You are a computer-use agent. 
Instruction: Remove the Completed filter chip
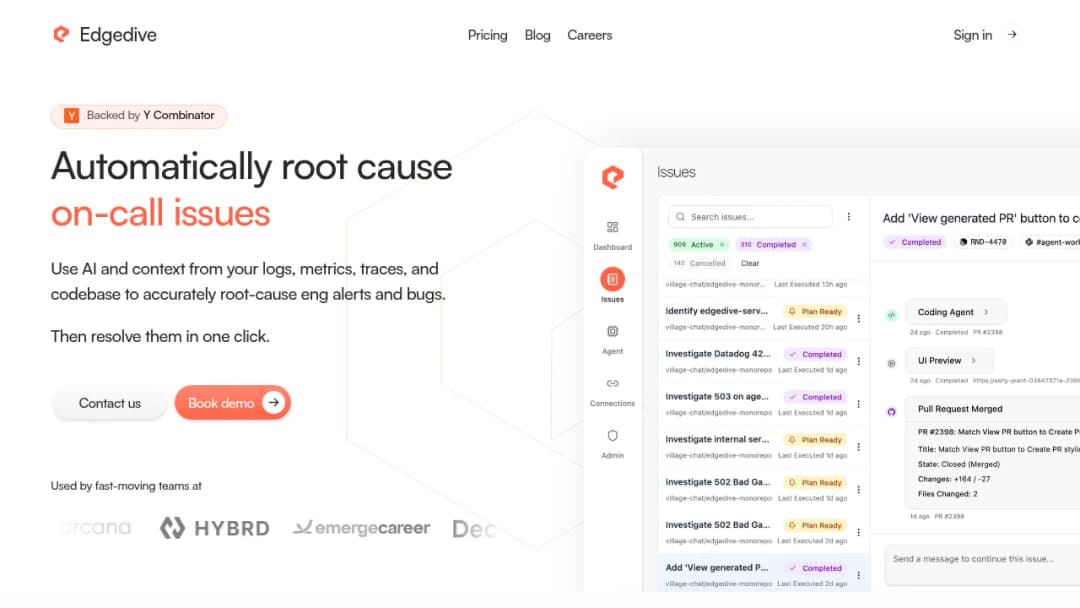[804, 244]
